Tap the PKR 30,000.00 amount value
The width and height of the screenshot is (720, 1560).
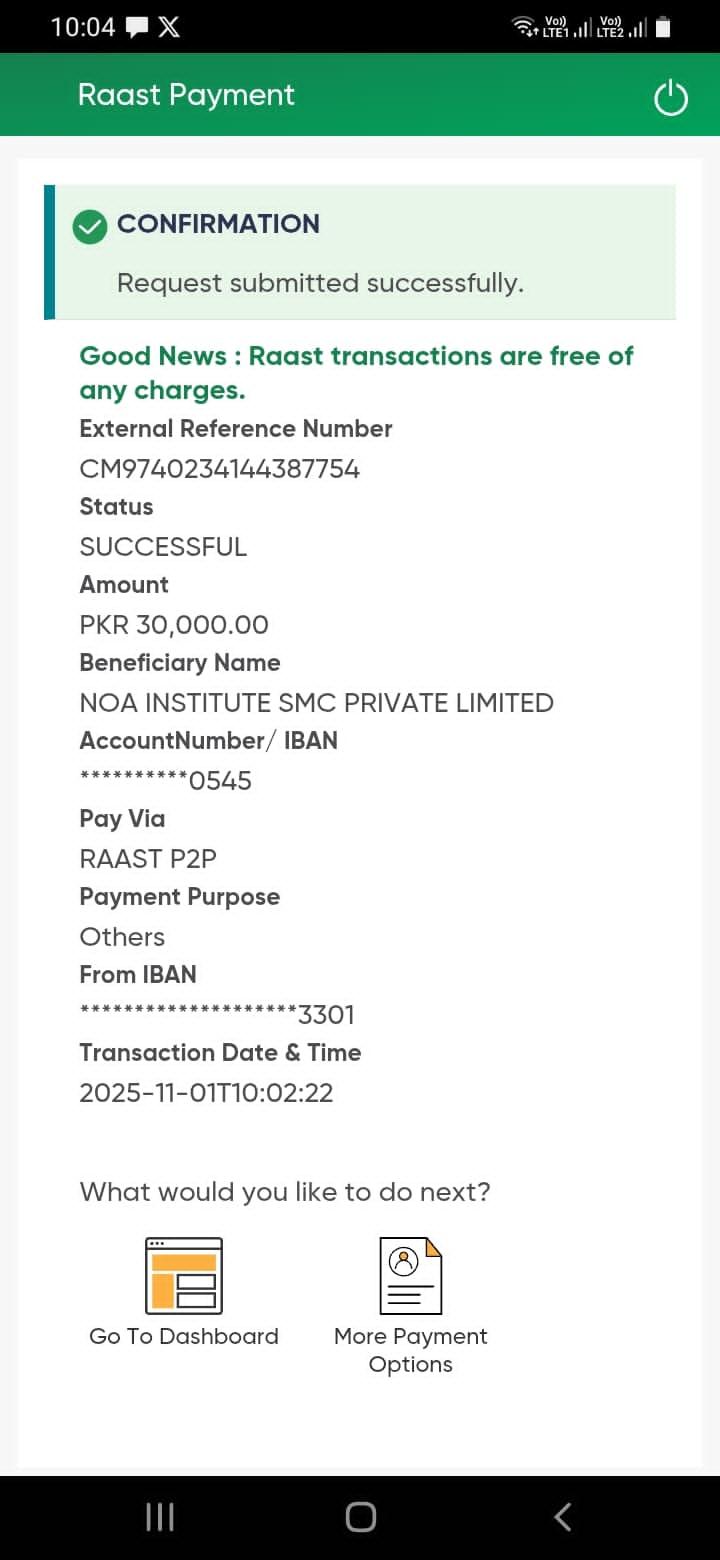[x=174, y=625]
